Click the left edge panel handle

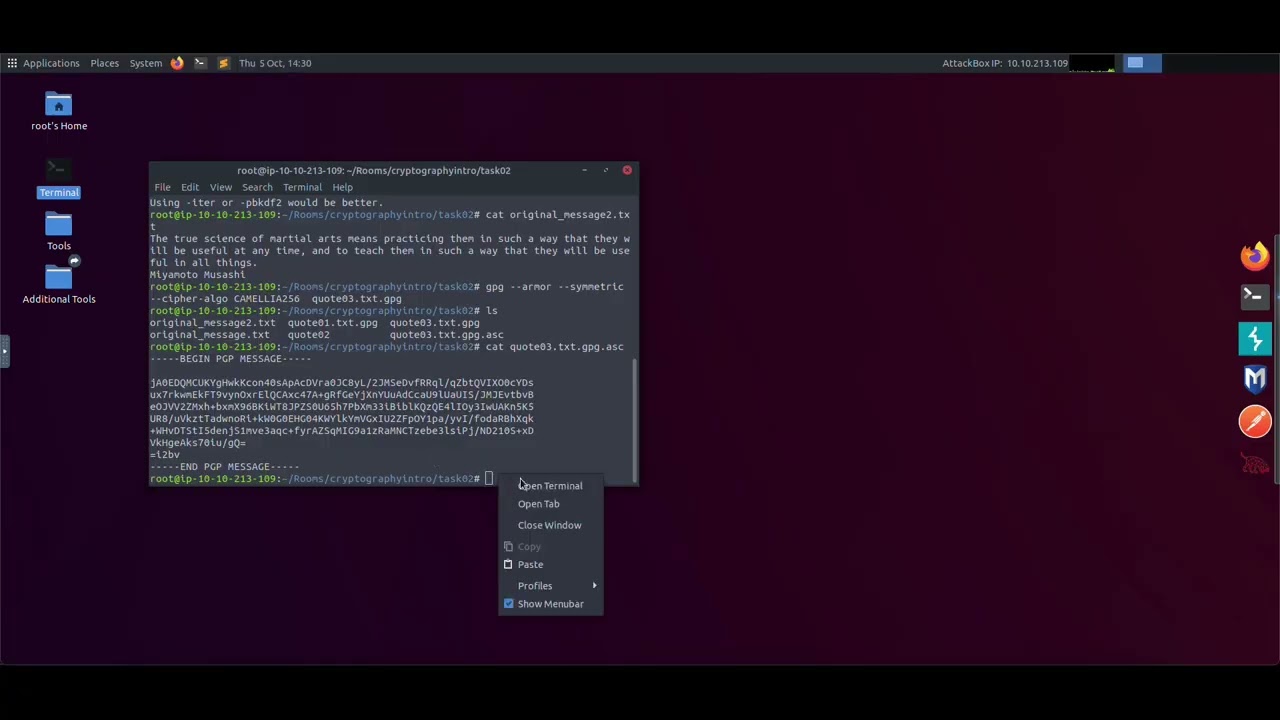(4, 351)
